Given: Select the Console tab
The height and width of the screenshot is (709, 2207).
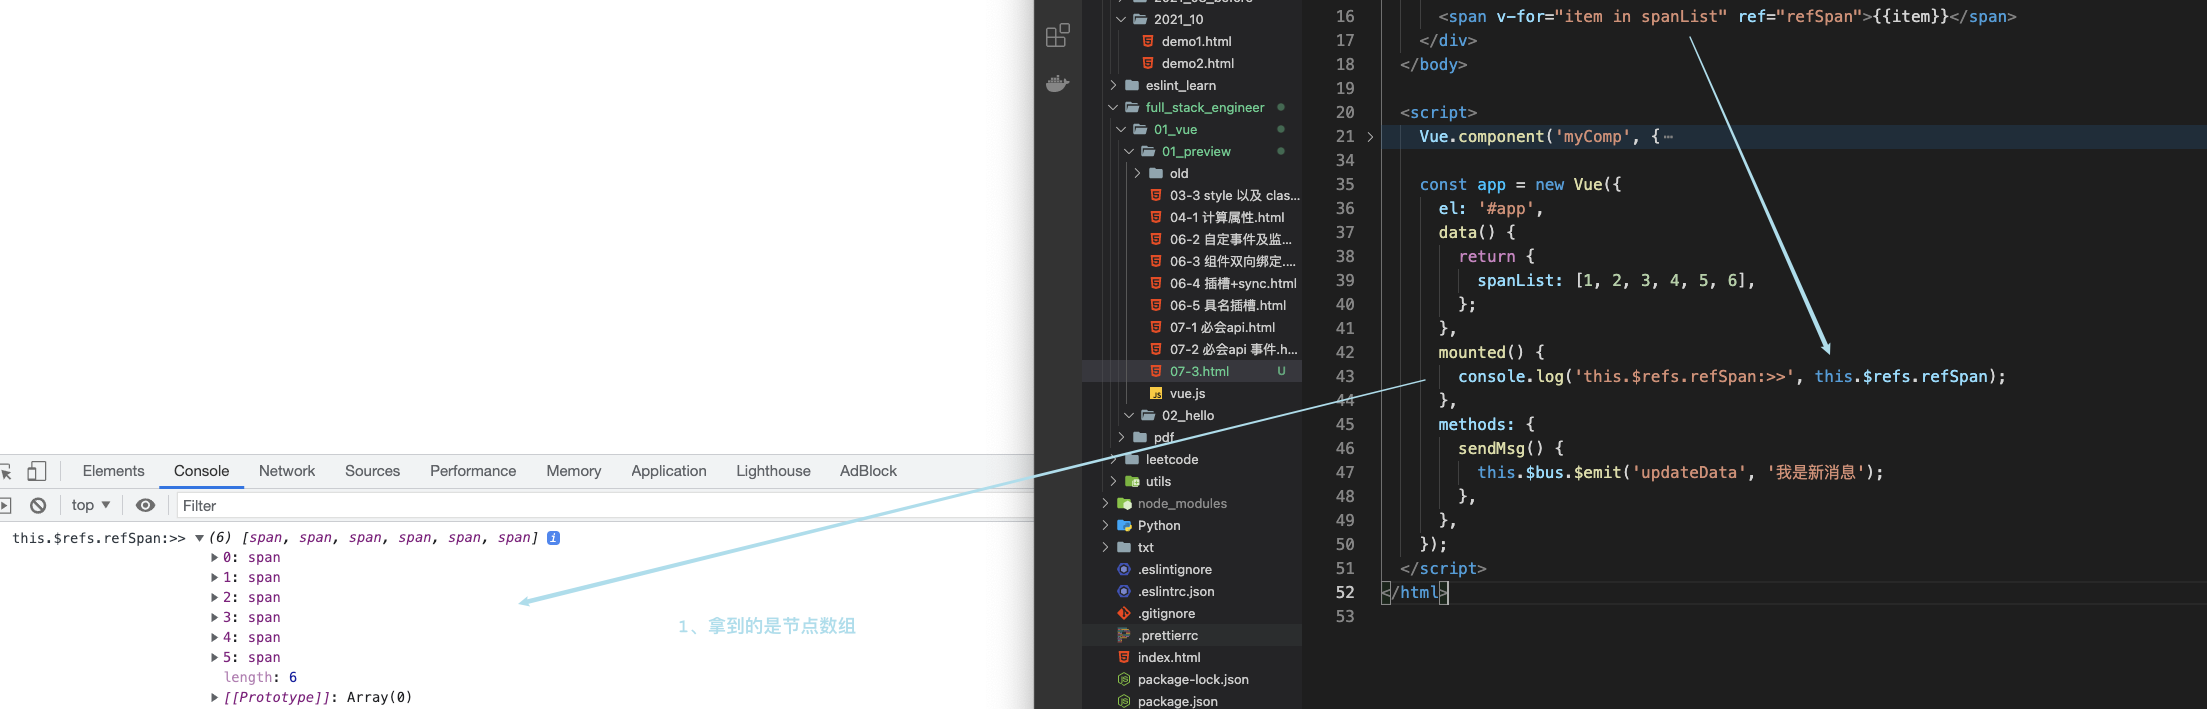Looking at the screenshot, I should [x=201, y=471].
